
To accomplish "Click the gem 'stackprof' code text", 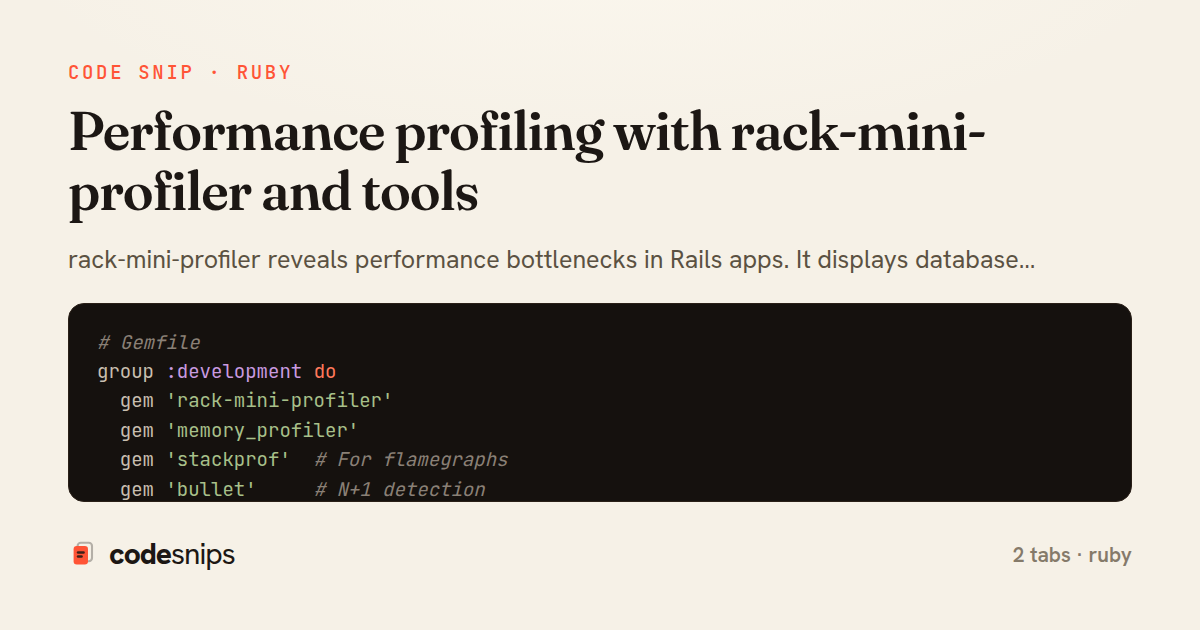I will (205, 460).
